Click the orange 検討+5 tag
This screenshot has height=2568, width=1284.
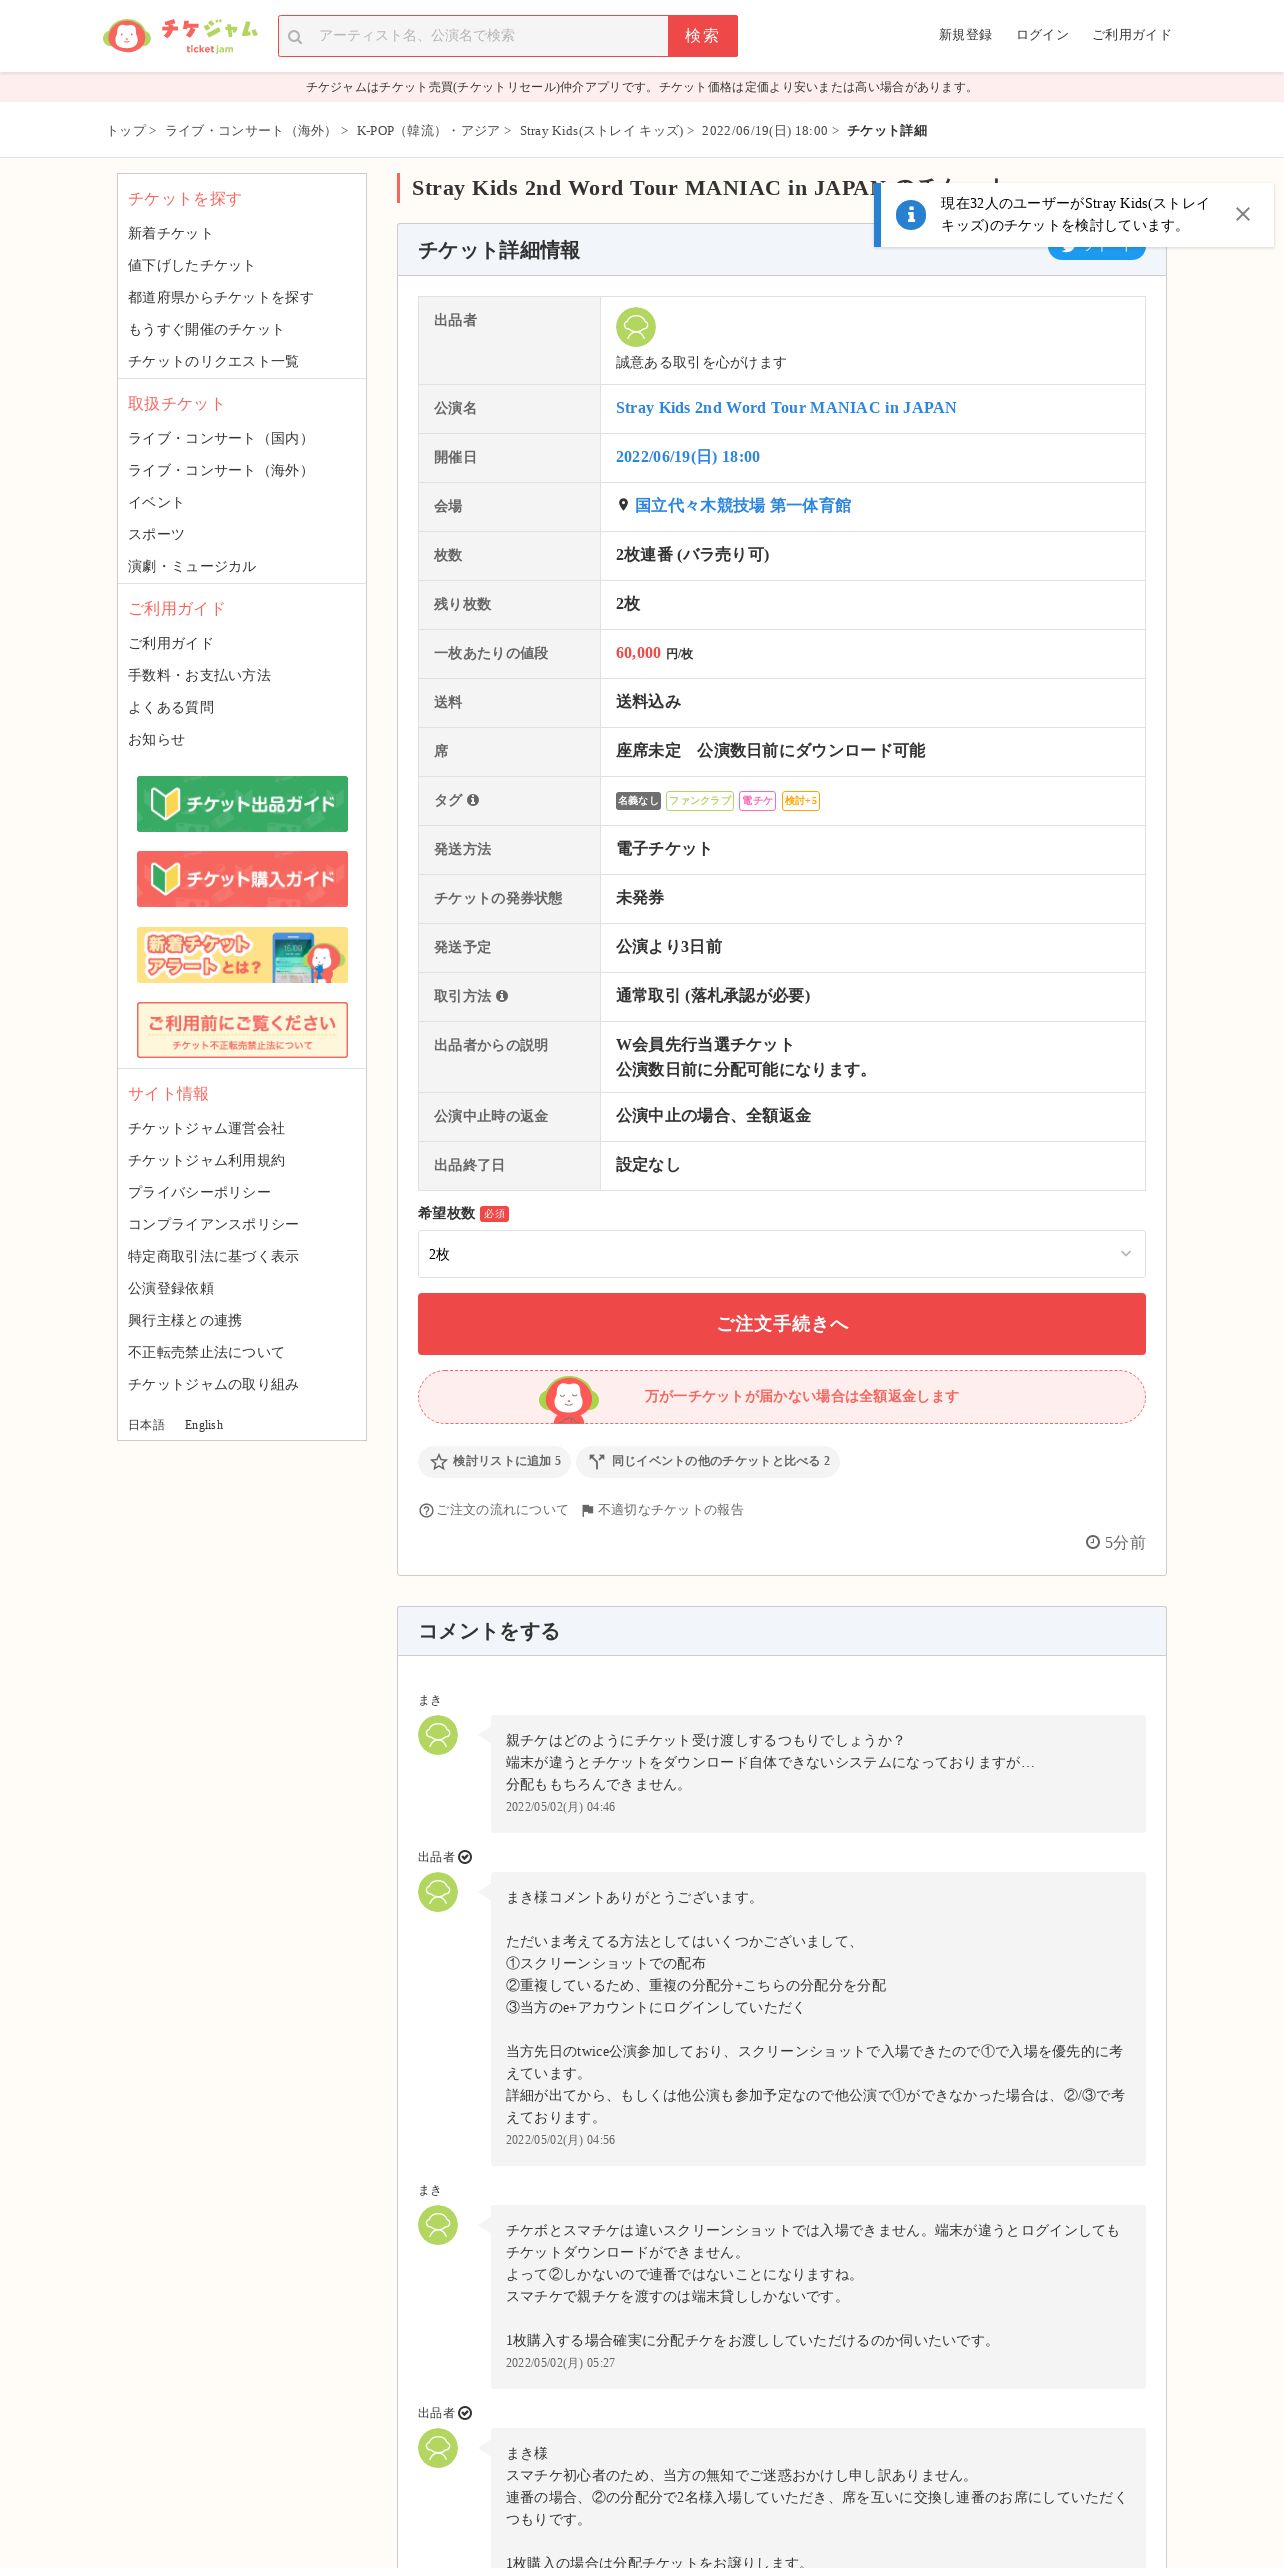801,801
